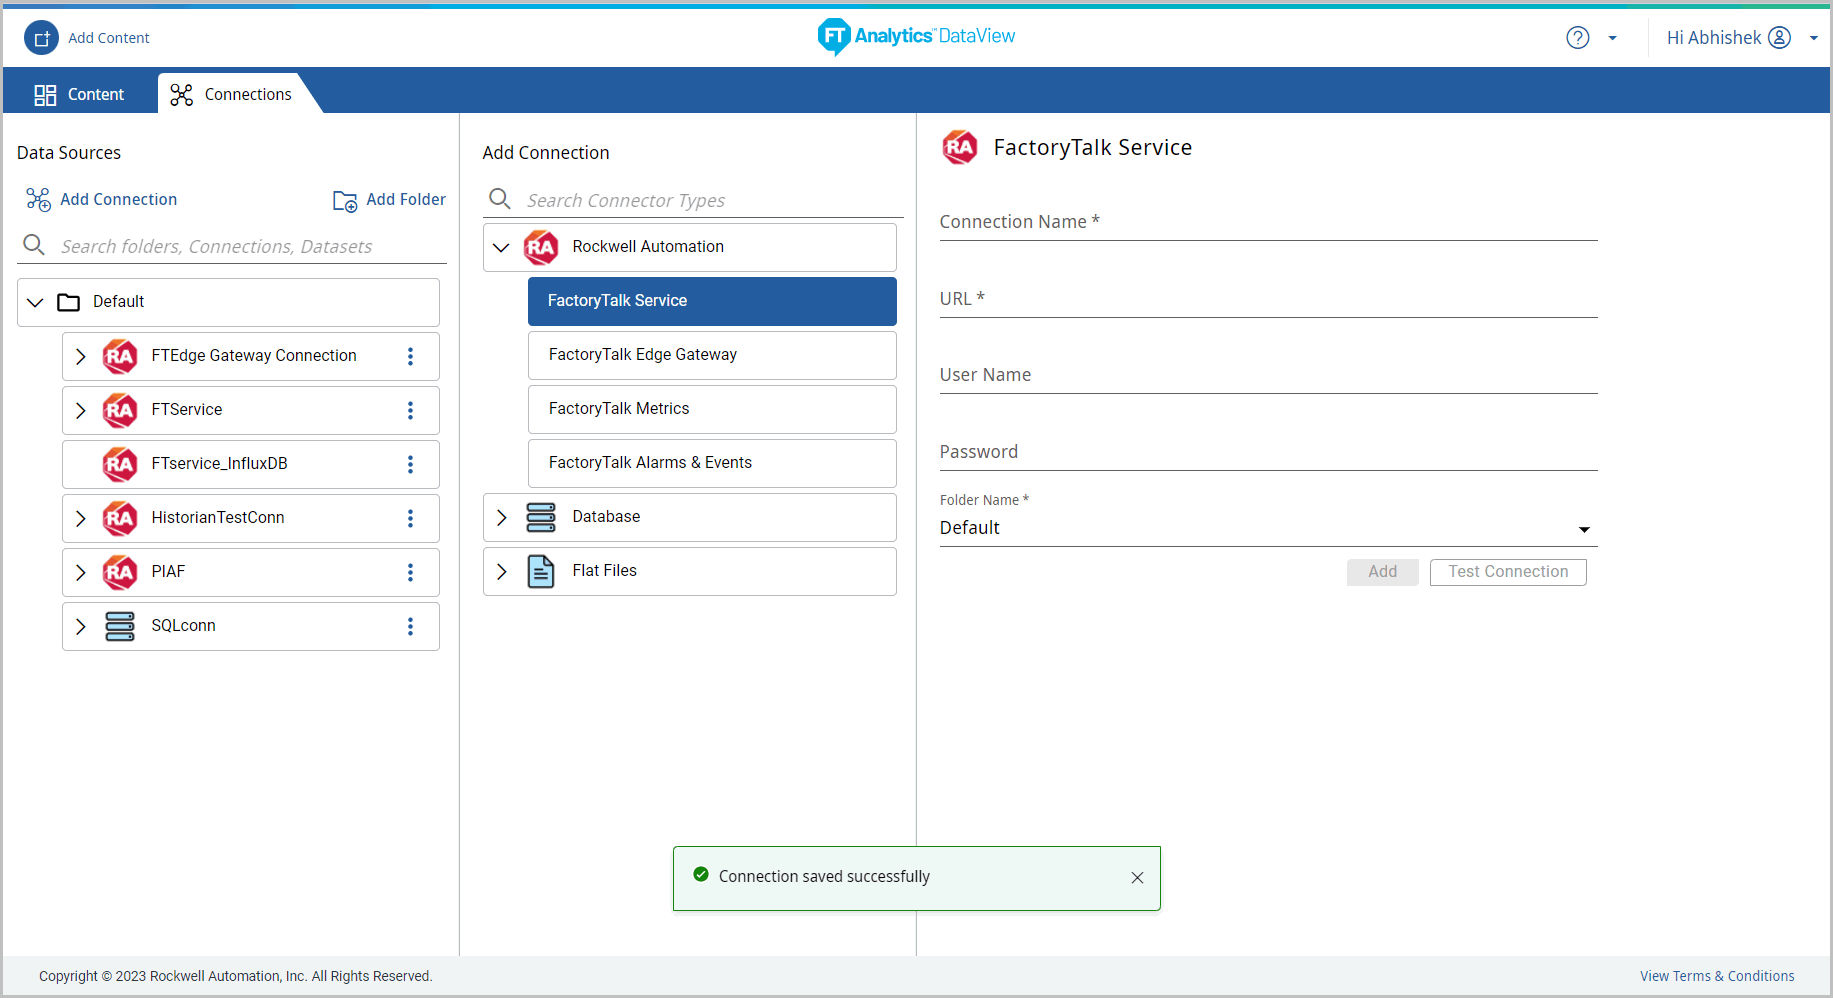Click the FactoryTalk Service header RA logo
Image resolution: width=1833 pixels, height=998 pixels.
[960, 148]
